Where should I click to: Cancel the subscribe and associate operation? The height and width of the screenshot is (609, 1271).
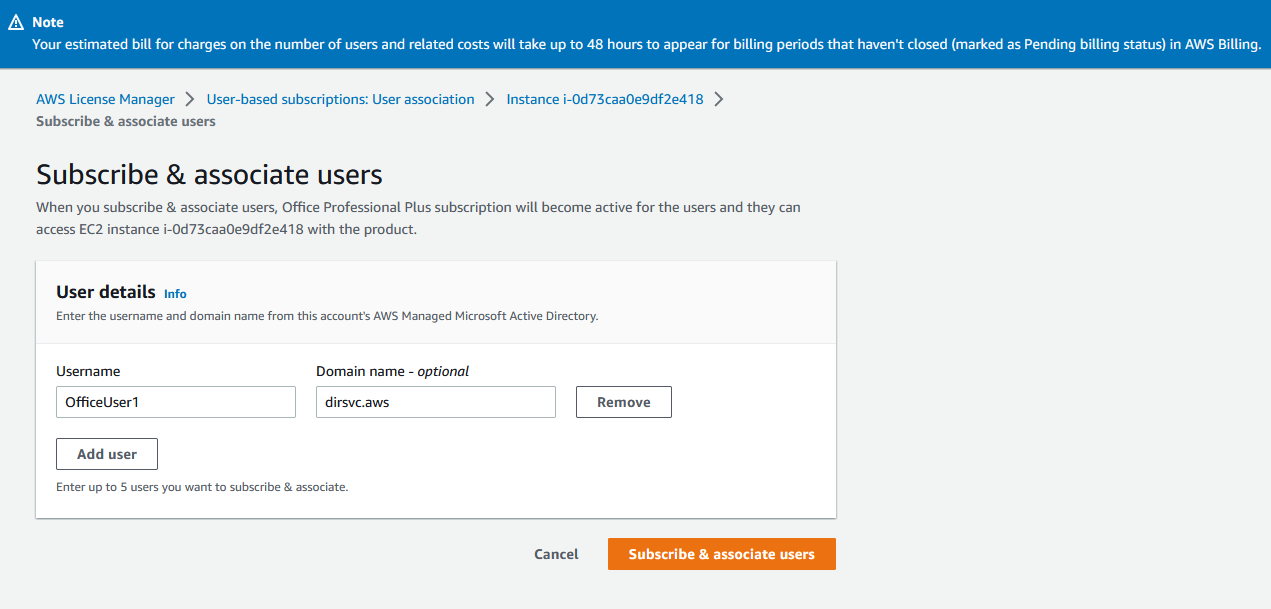click(555, 553)
